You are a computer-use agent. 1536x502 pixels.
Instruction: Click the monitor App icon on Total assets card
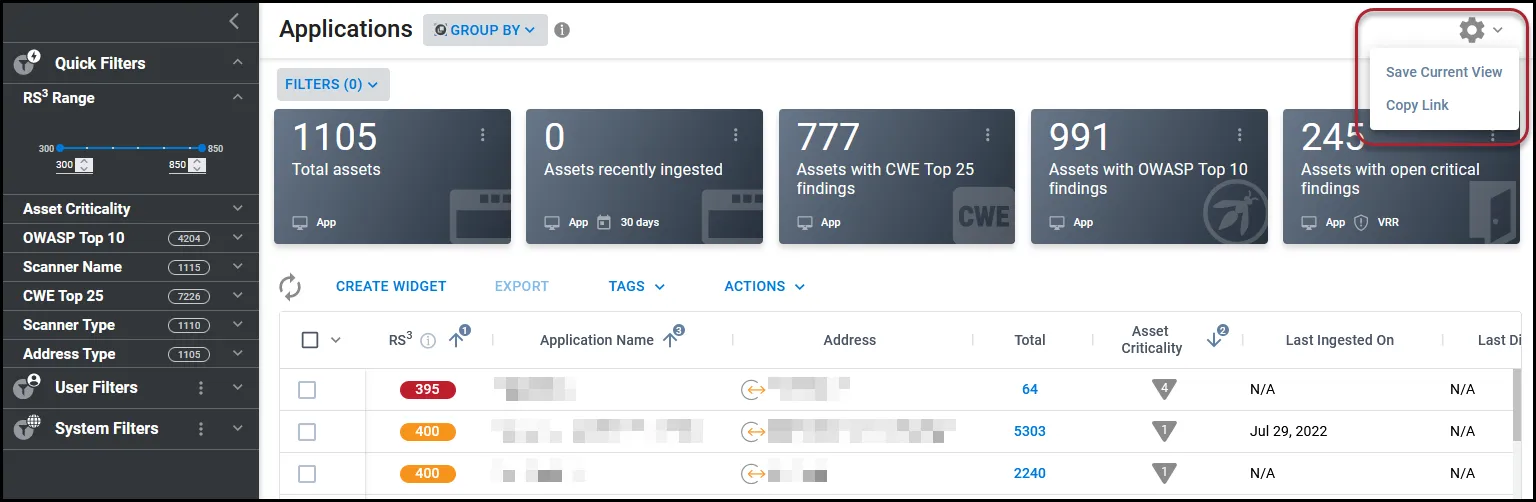pyautogui.click(x=302, y=222)
